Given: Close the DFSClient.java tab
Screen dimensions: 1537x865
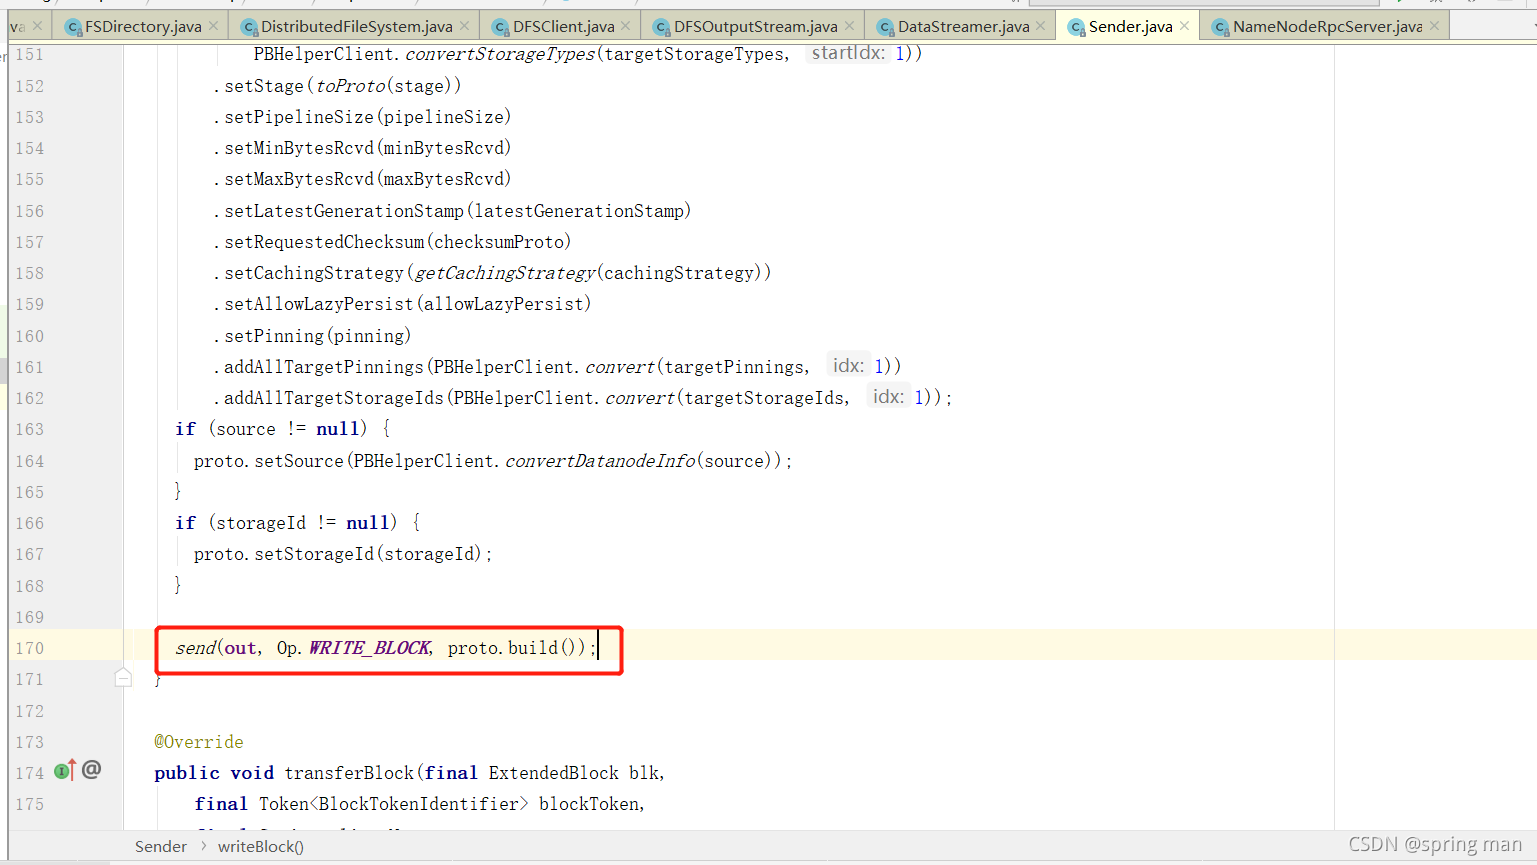Looking at the screenshot, I should click(626, 26).
